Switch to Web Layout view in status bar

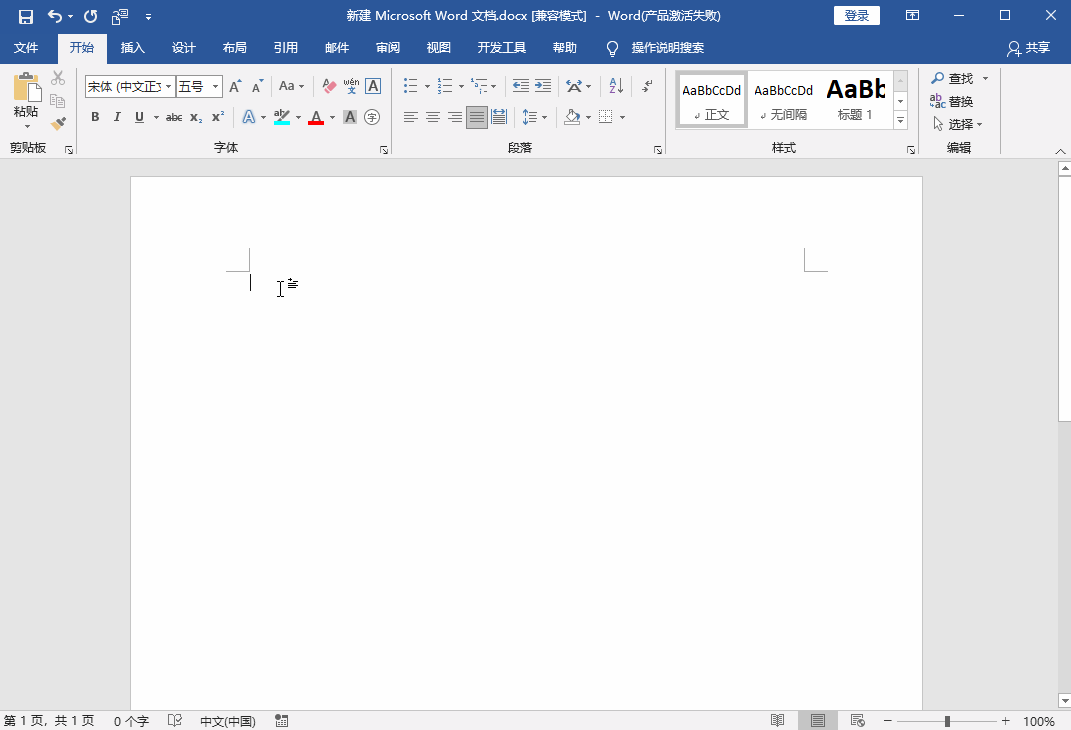click(x=858, y=720)
